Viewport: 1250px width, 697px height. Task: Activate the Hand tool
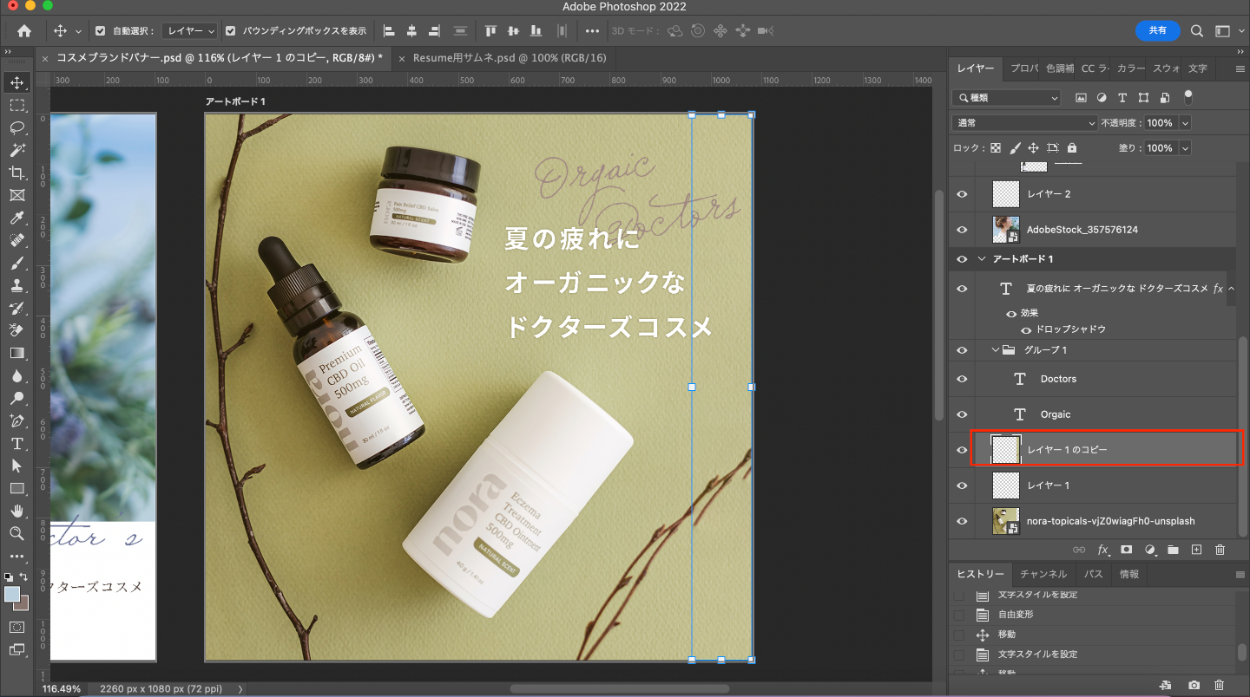pos(17,511)
